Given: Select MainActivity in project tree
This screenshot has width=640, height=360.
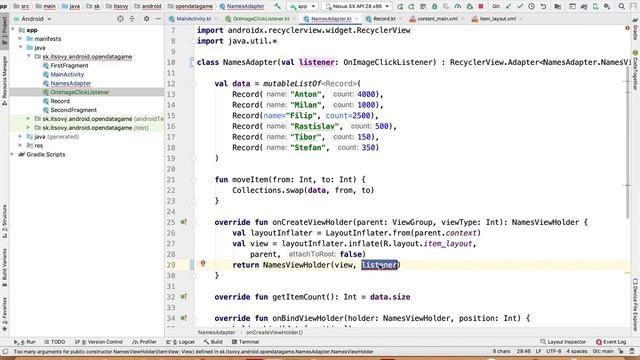Looking at the screenshot, I should [x=67, y=74].
